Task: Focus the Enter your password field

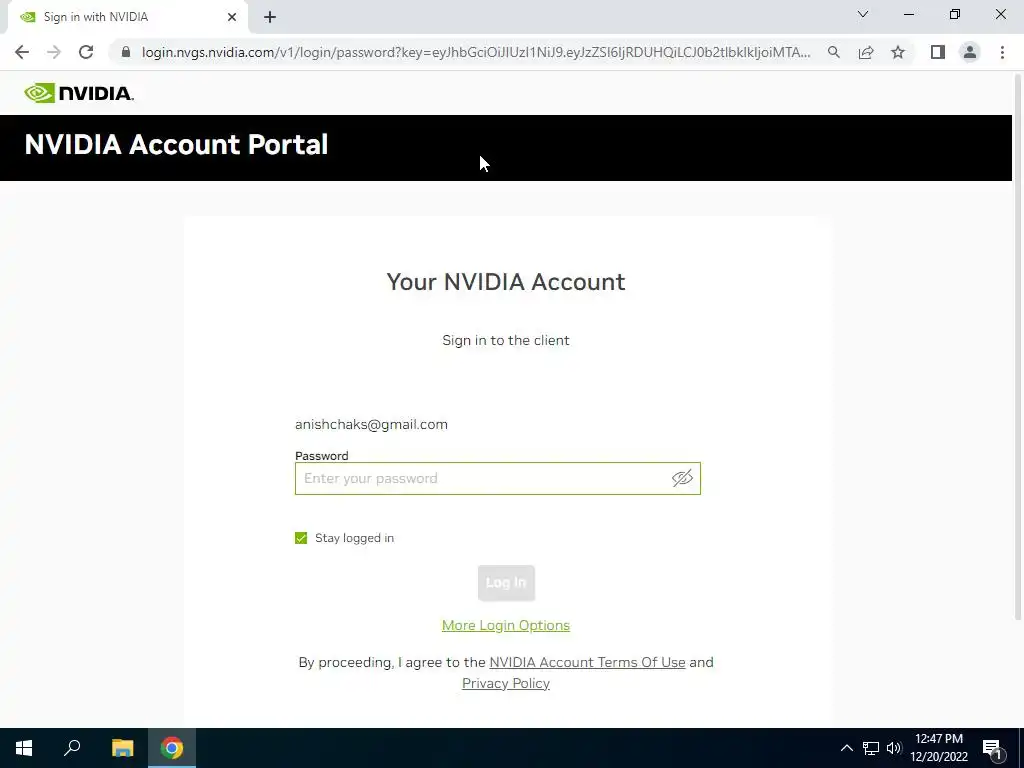Action: pyautogui.click(x=498, y=478)
